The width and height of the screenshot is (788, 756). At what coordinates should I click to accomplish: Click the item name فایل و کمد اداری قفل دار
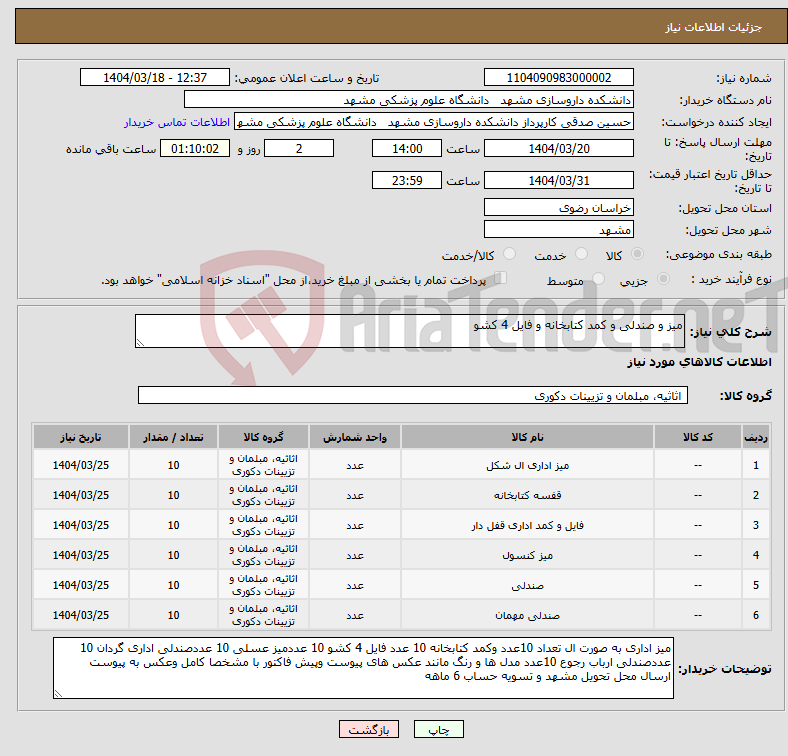527,525
